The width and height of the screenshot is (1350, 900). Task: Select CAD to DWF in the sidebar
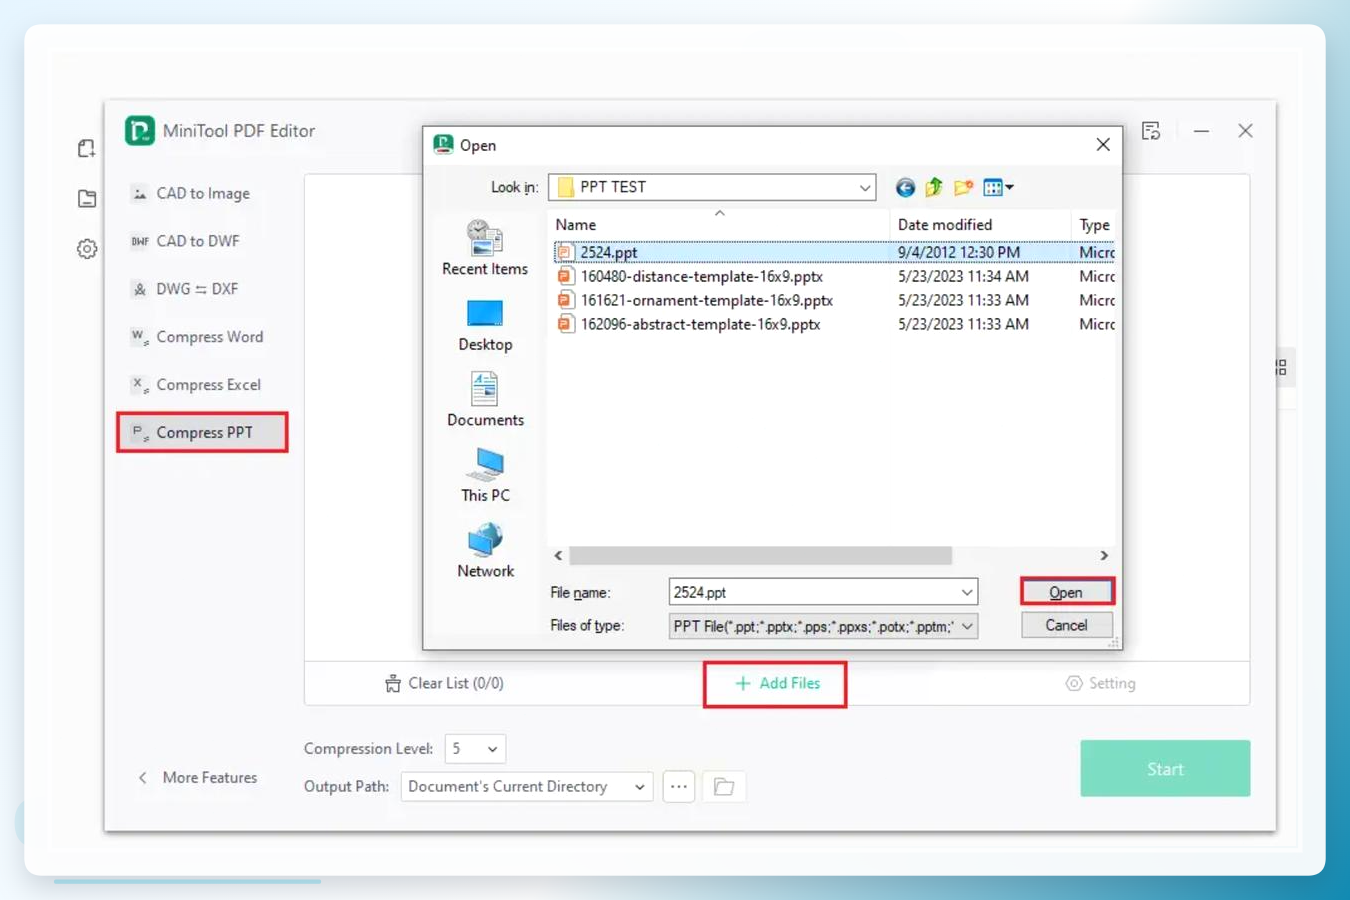point(197,241)
